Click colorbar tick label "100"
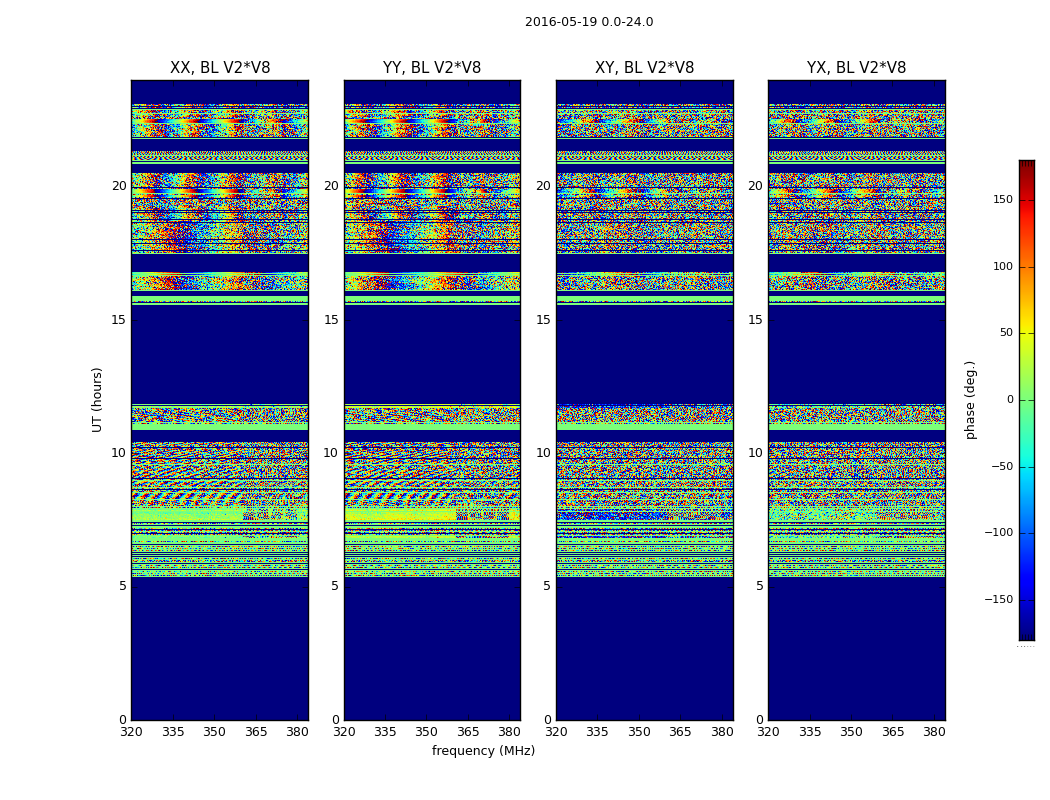Screen dimensions: 1050x800 (x=1003, y=266)
